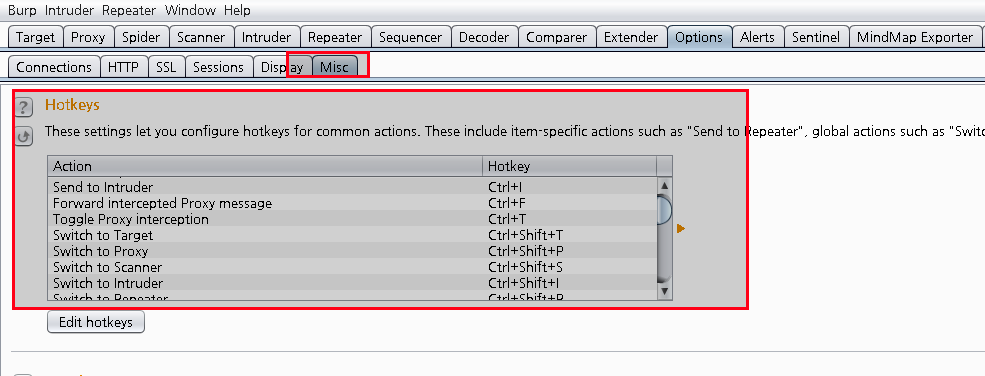Click the Ctrl+T hotkey cell

569,220
